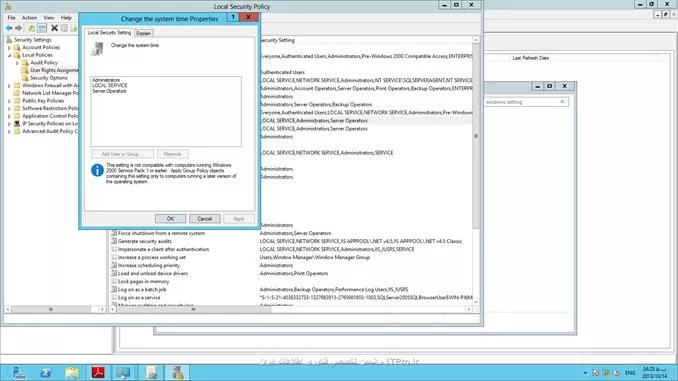Click the Back arrow toolbar icon
Viewport: 678px width, 381px height.
[x=9, y=28]
